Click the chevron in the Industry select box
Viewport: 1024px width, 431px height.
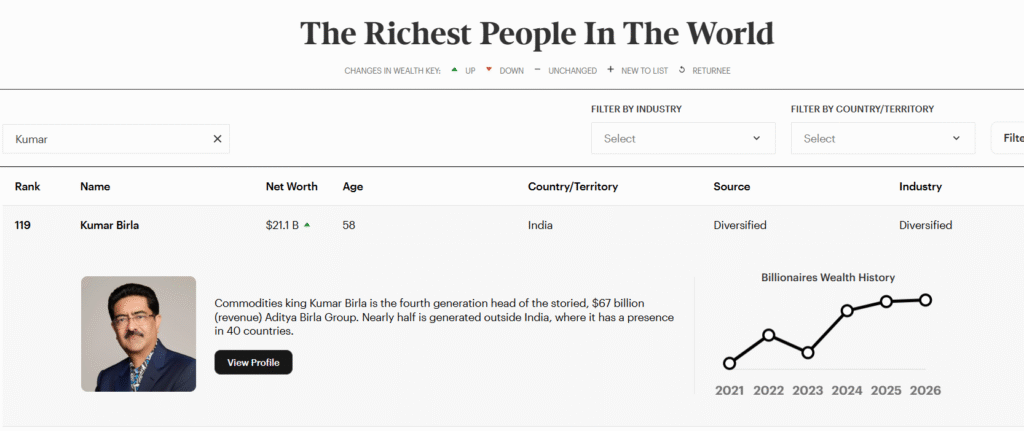[757, 138]
